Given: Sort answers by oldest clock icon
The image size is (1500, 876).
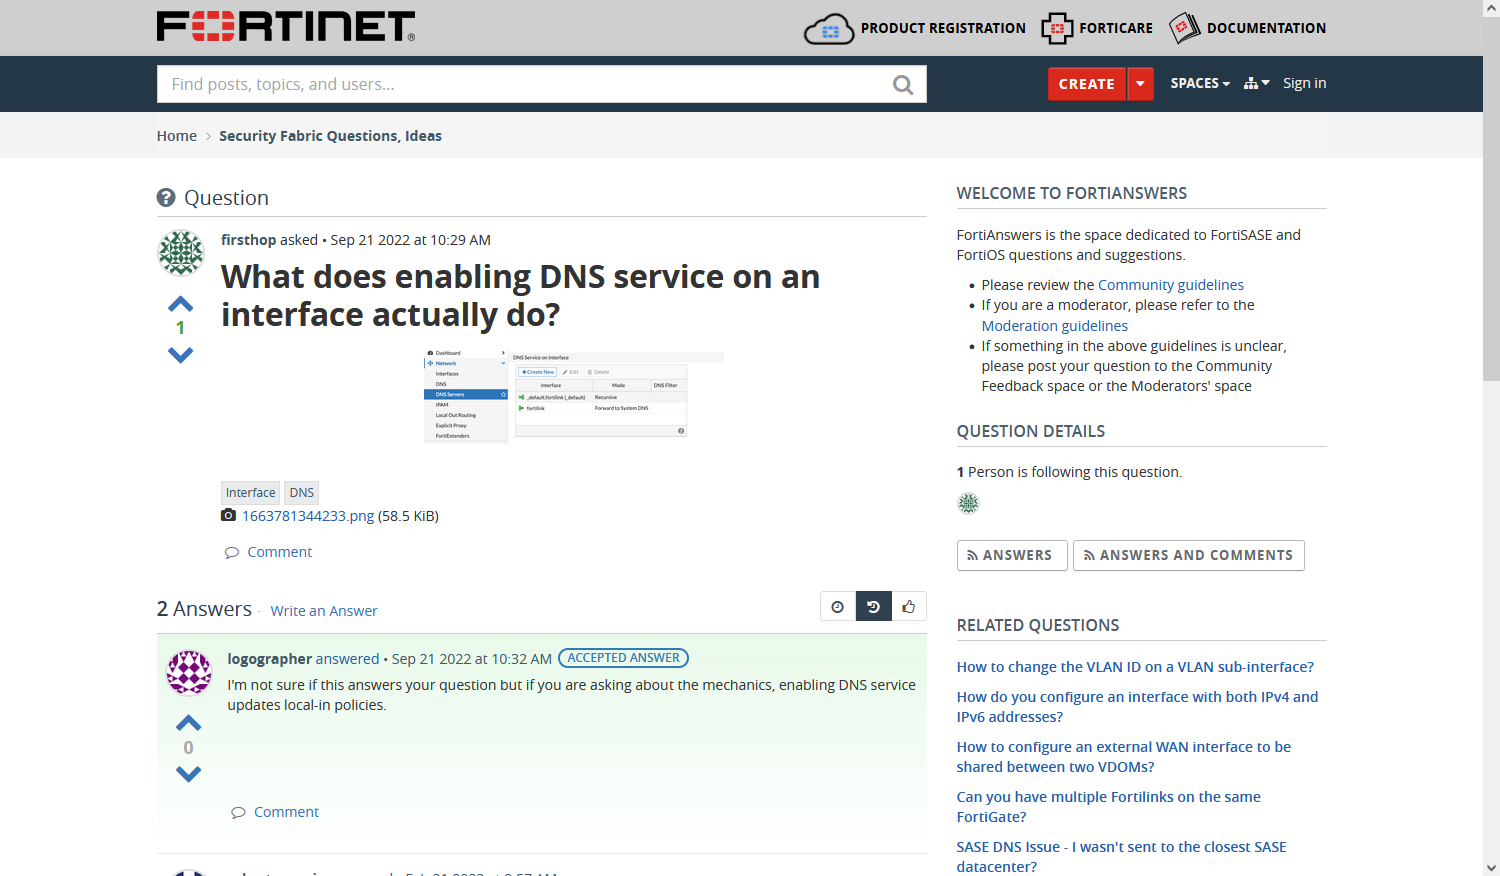Looking at the screenshot, I should 838,606.
